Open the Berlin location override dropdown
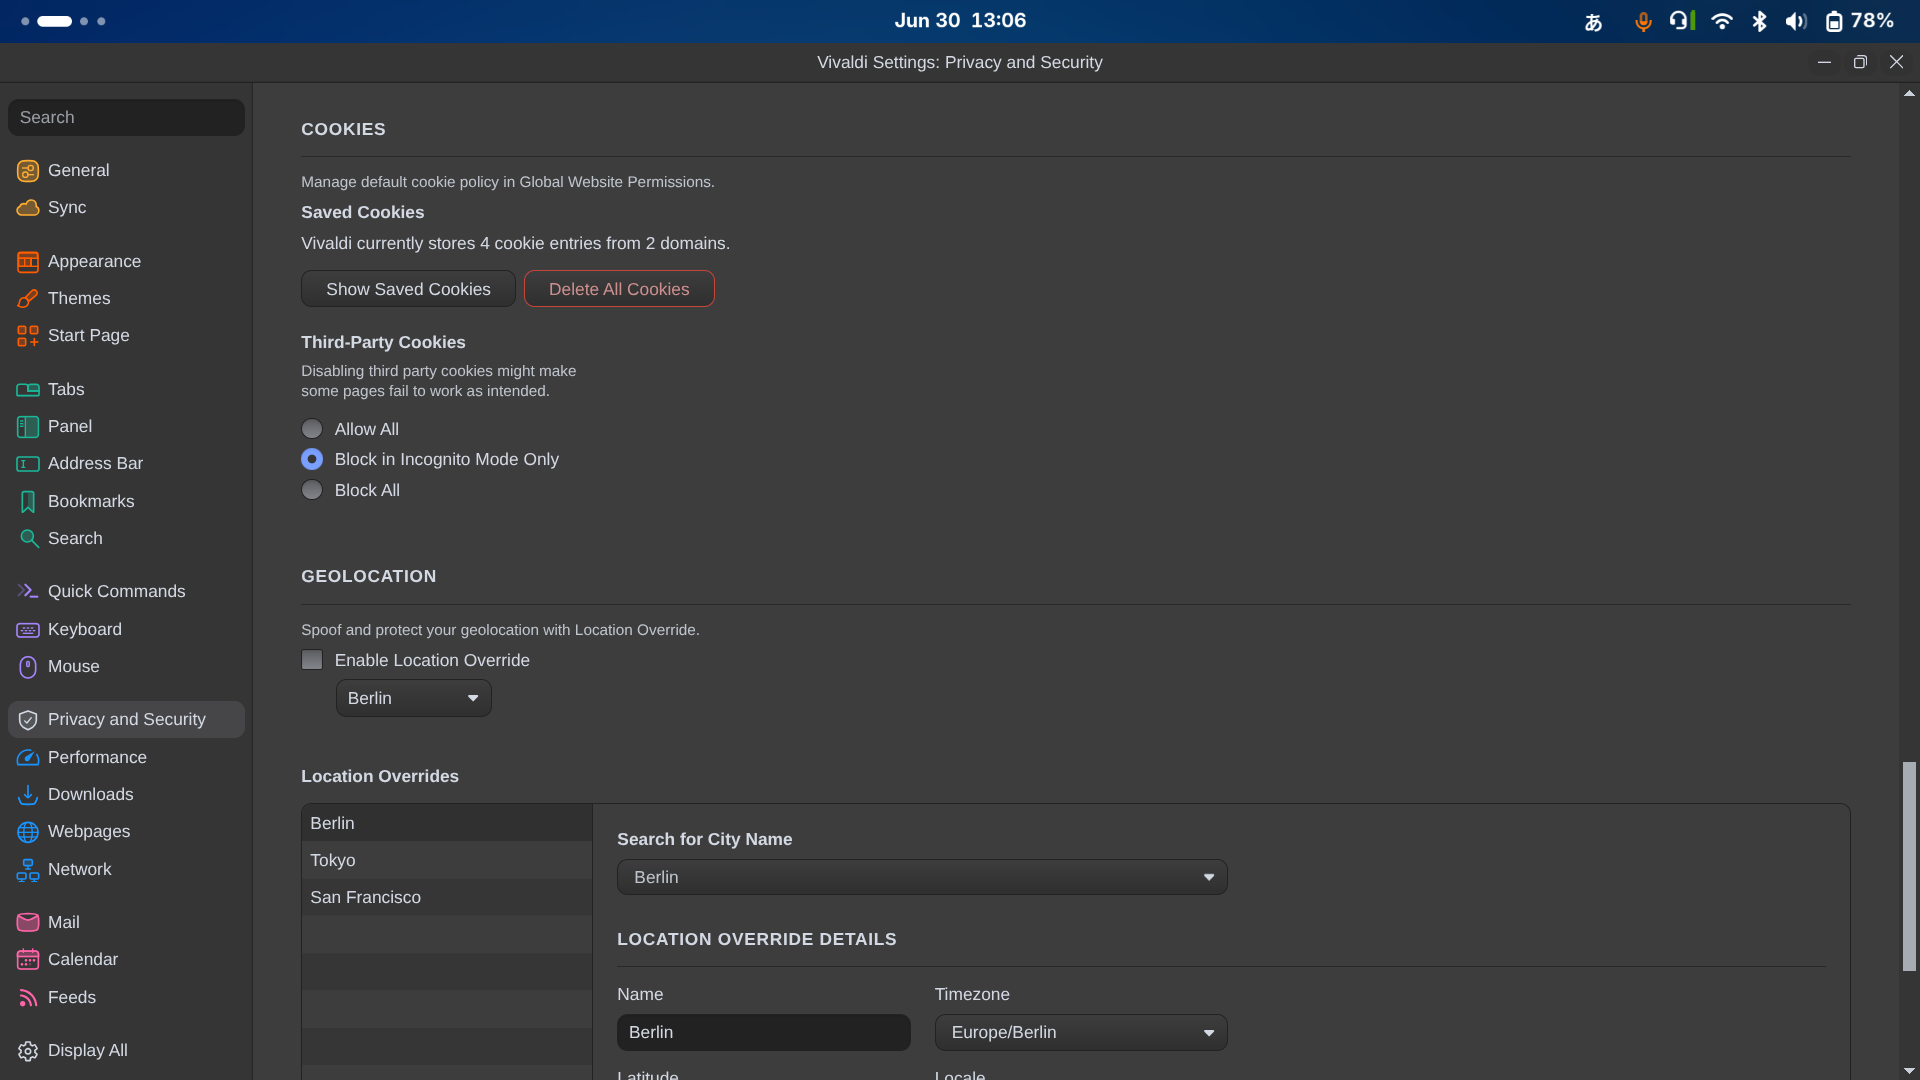 (x=414, y=698)
